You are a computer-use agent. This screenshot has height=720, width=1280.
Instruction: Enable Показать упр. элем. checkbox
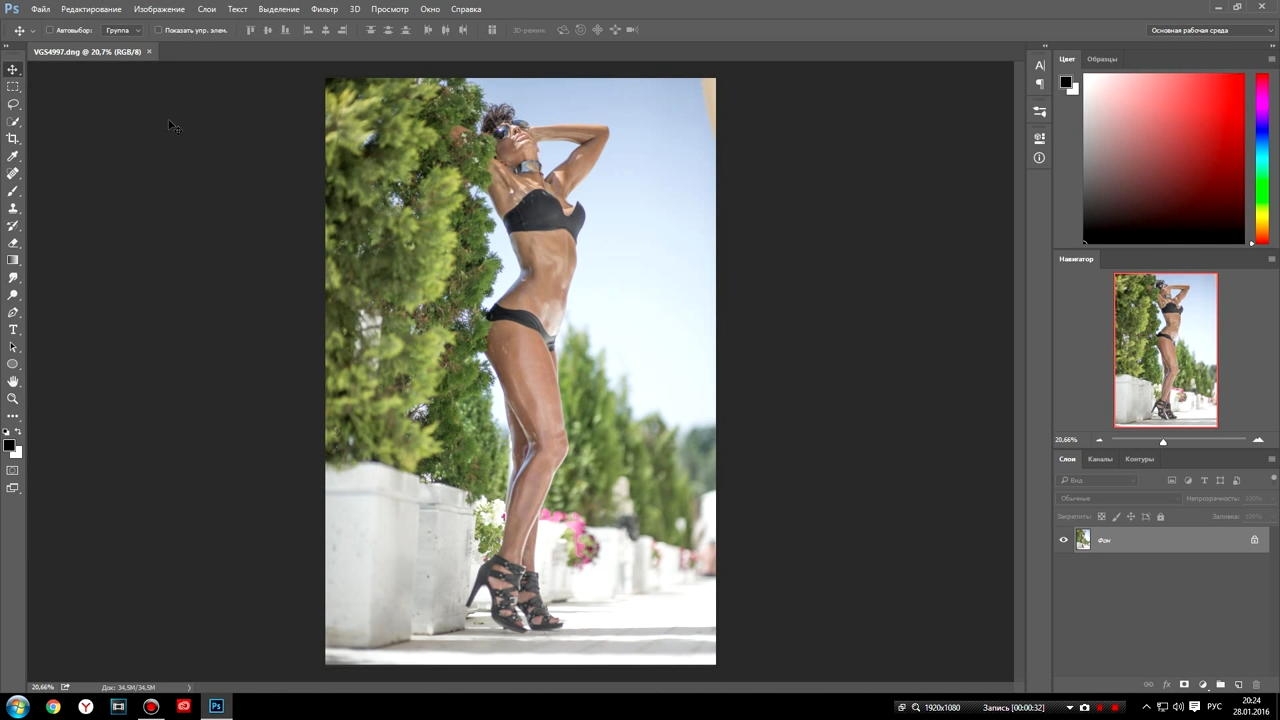(x=158, y=30)
